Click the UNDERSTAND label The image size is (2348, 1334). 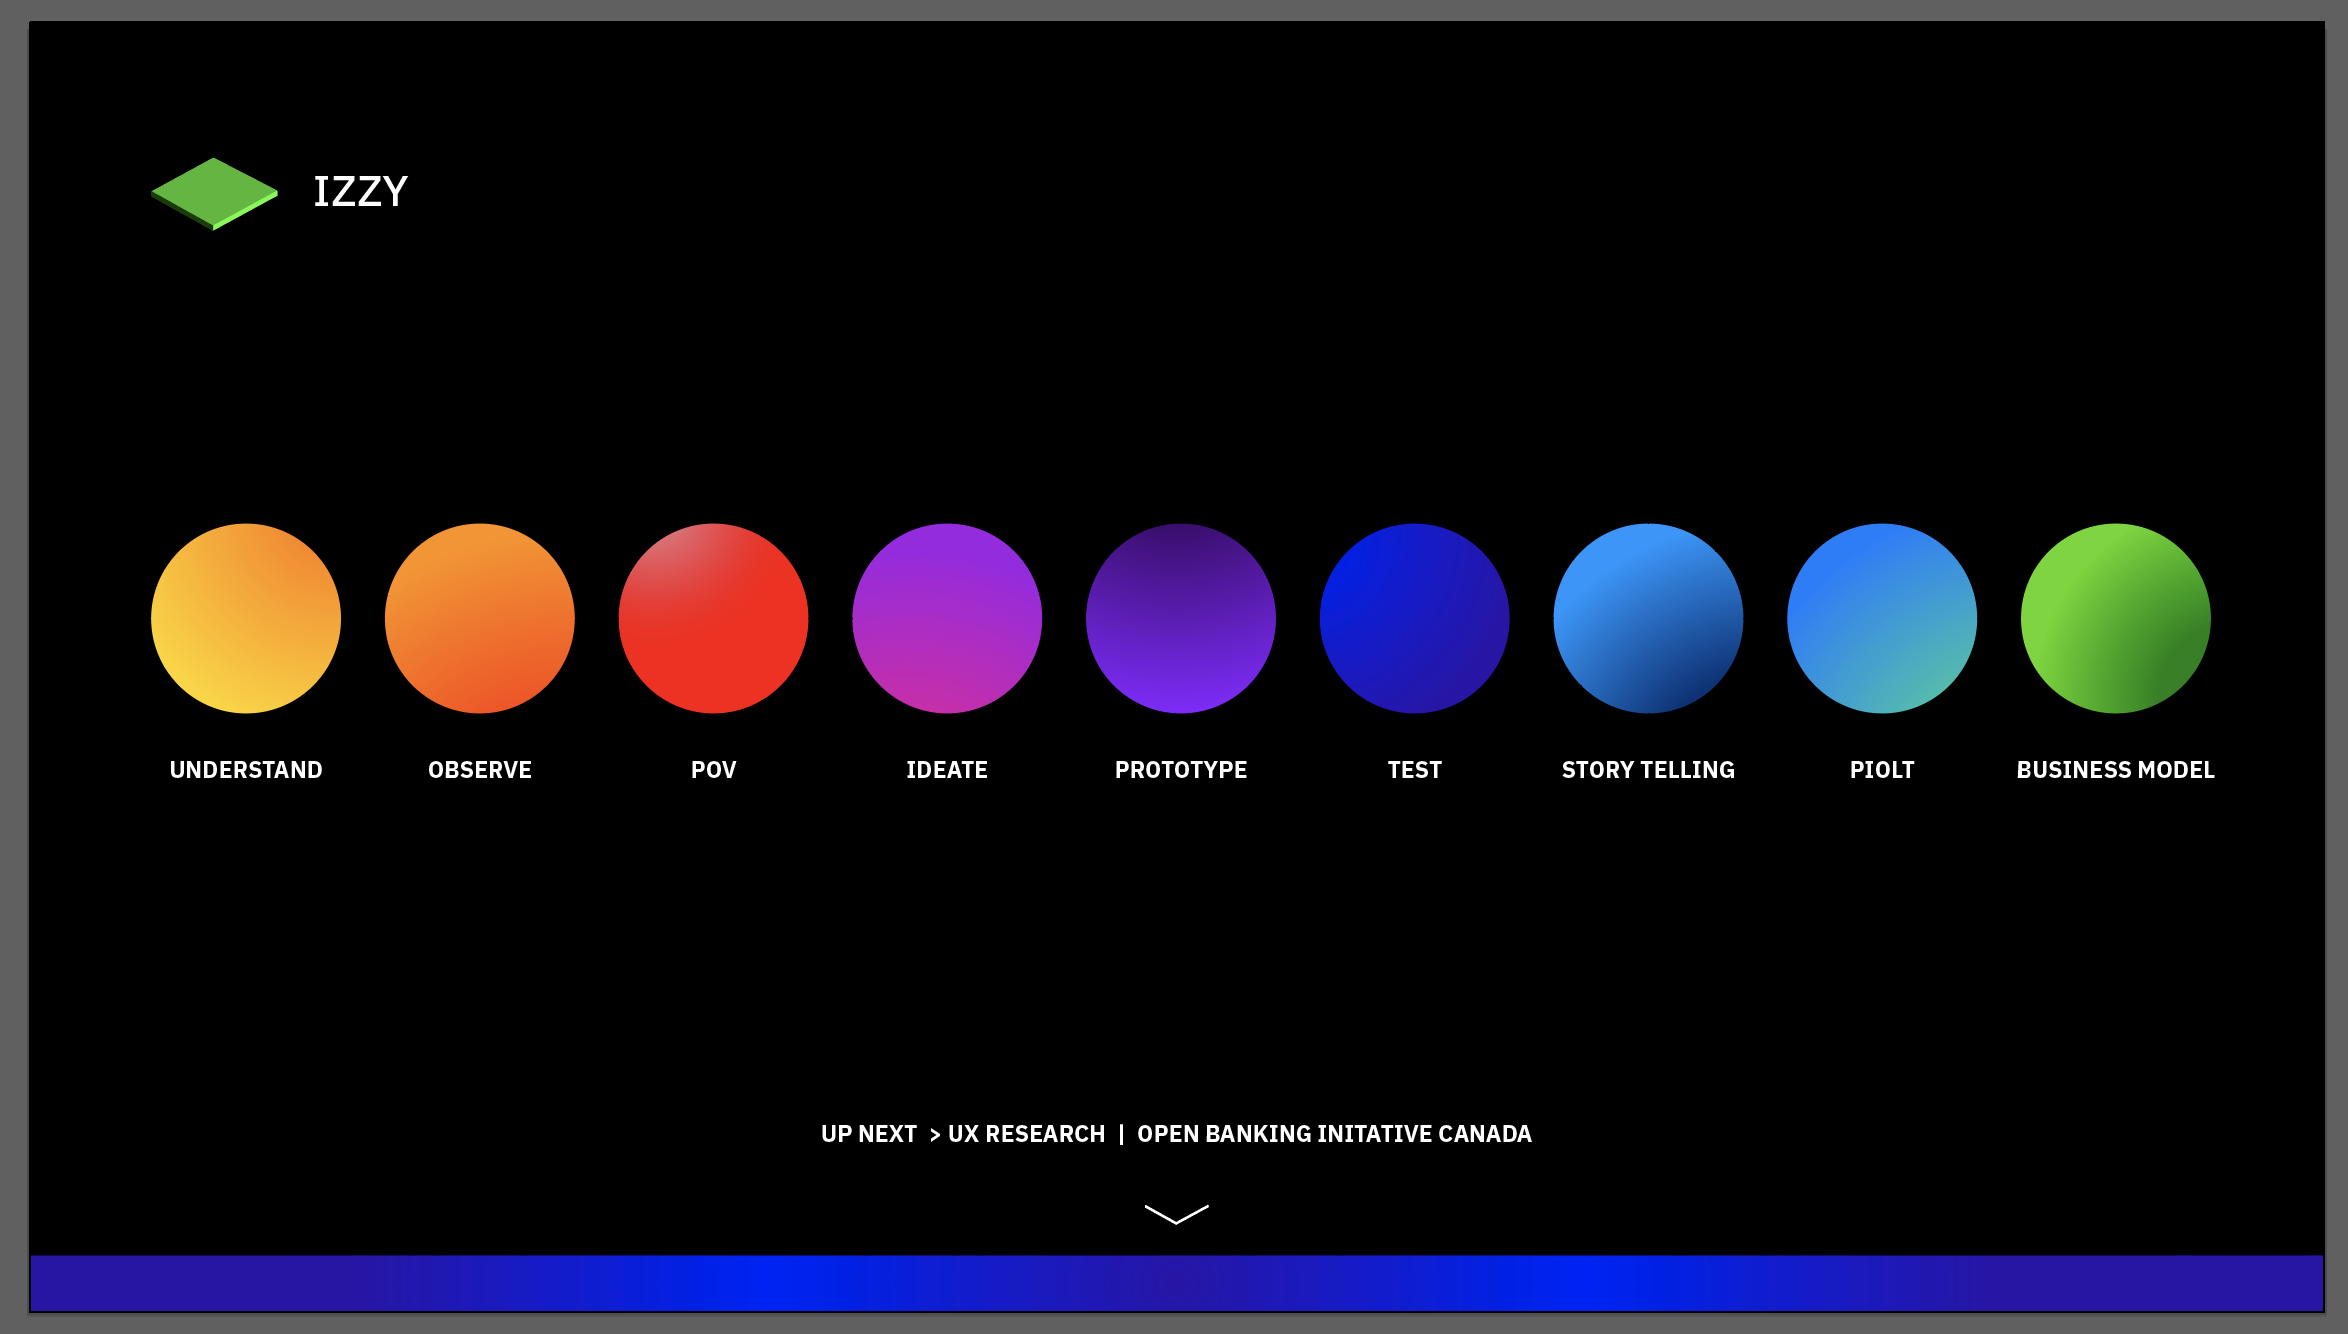(x=246, y=770)
